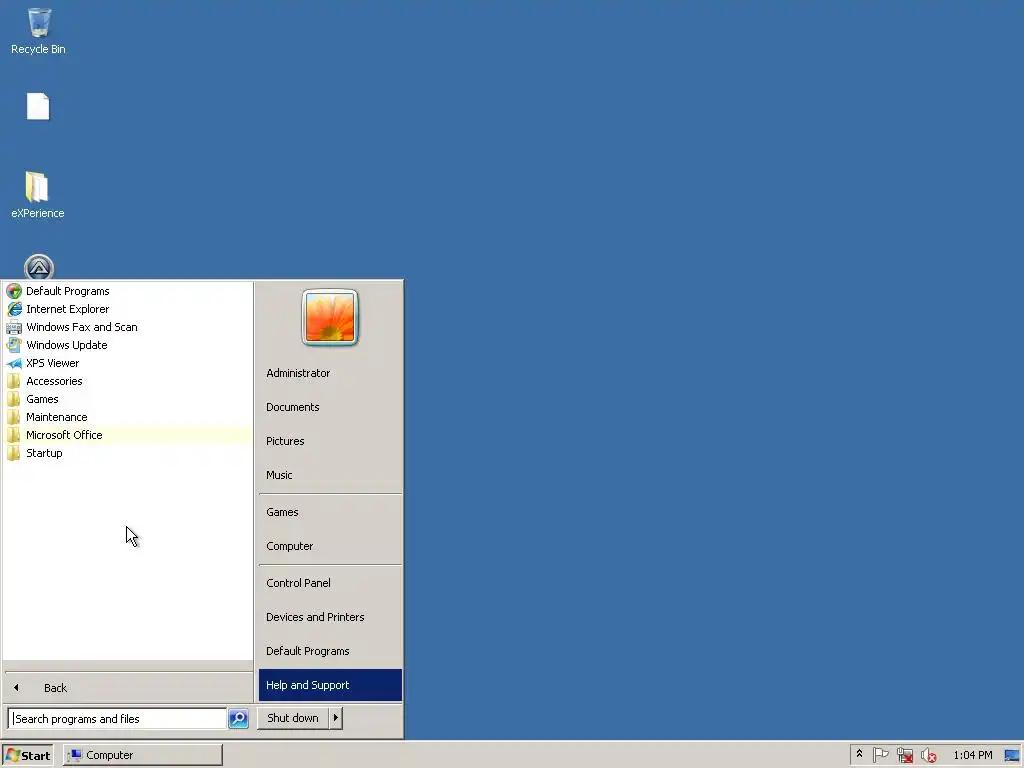Click the Shut down button
Image resolution: width=1024 pixels, height=768 pixels.
[293, 718]
